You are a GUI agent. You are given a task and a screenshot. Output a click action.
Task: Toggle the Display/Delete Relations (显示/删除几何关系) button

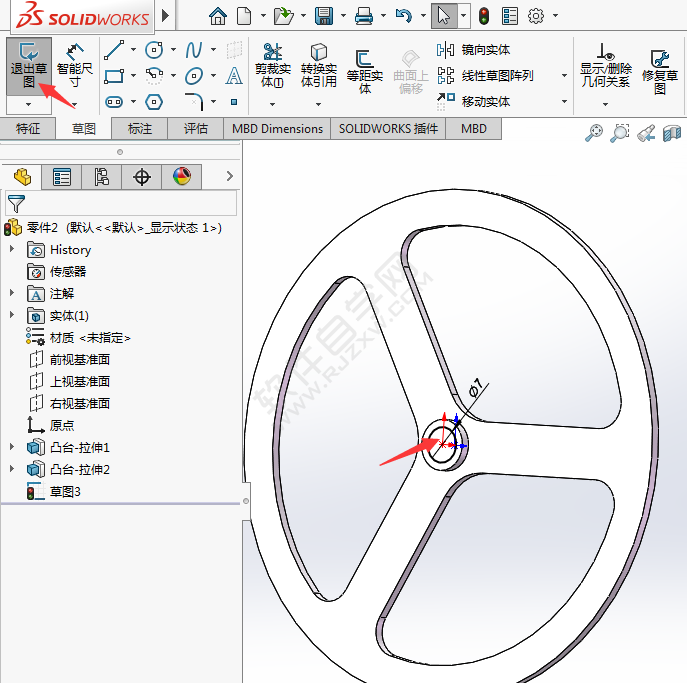click(x=605, y=66)
